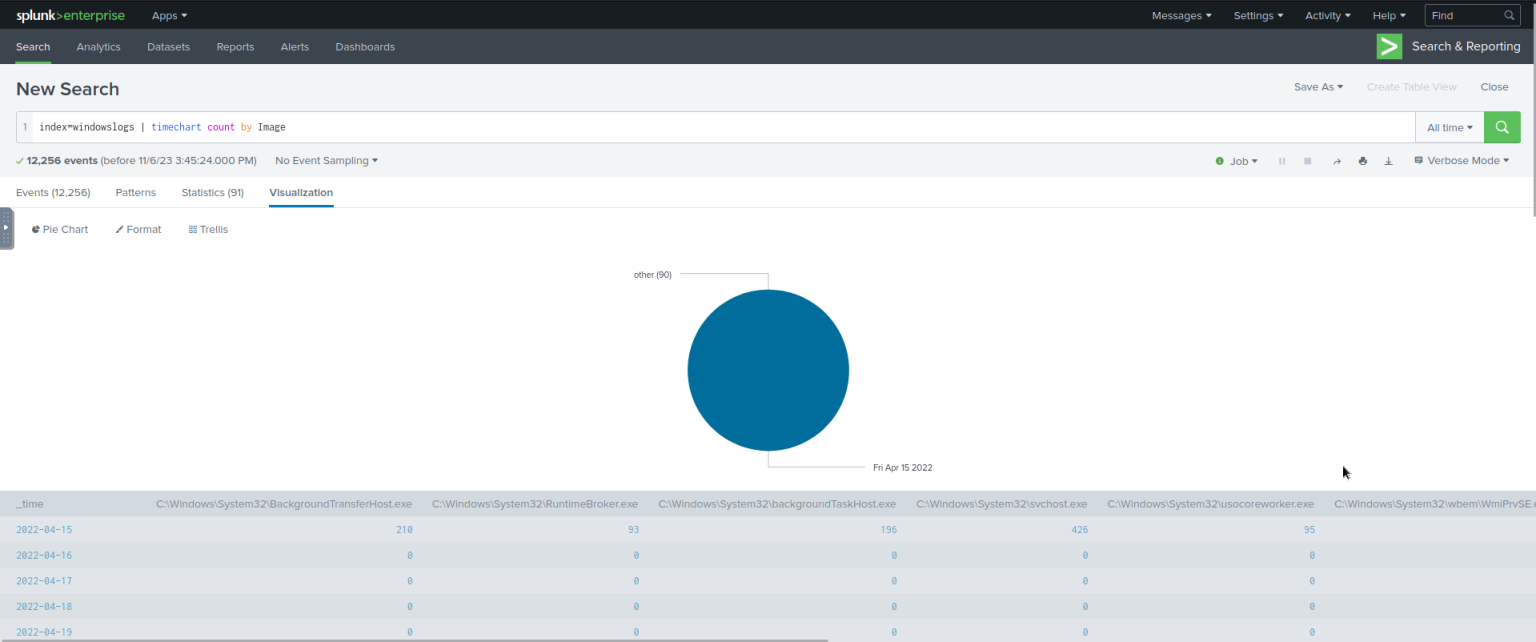Open the All time time range picker
This screenshot has height=642, width=1536.
[1448, 127]
